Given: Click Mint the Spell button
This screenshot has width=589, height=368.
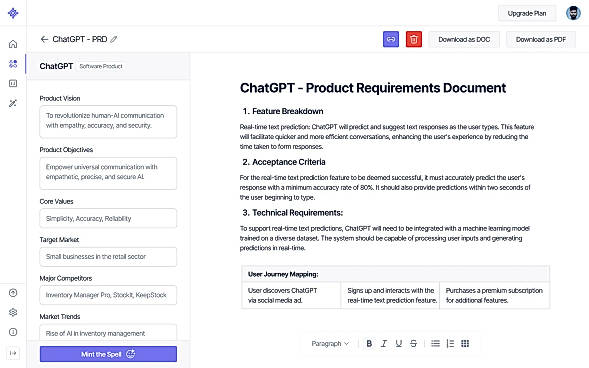Looking at the screenshot, I should [x=108, y=354].
